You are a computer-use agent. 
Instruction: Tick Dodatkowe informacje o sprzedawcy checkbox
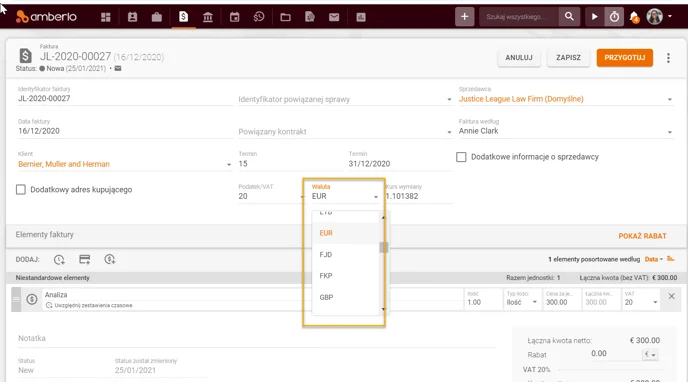(x=461, y=157)
